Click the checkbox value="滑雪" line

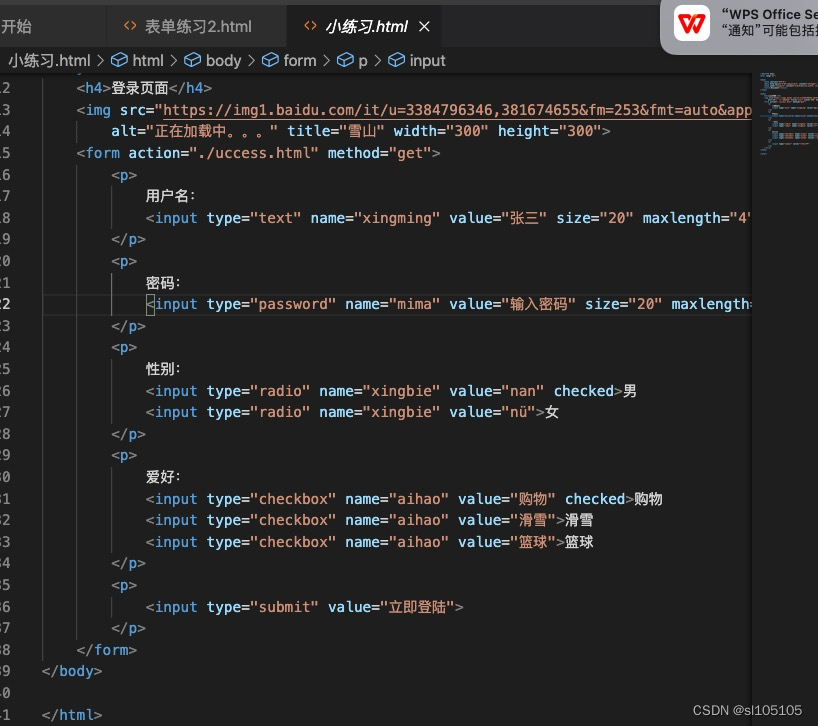click(369, 520)
